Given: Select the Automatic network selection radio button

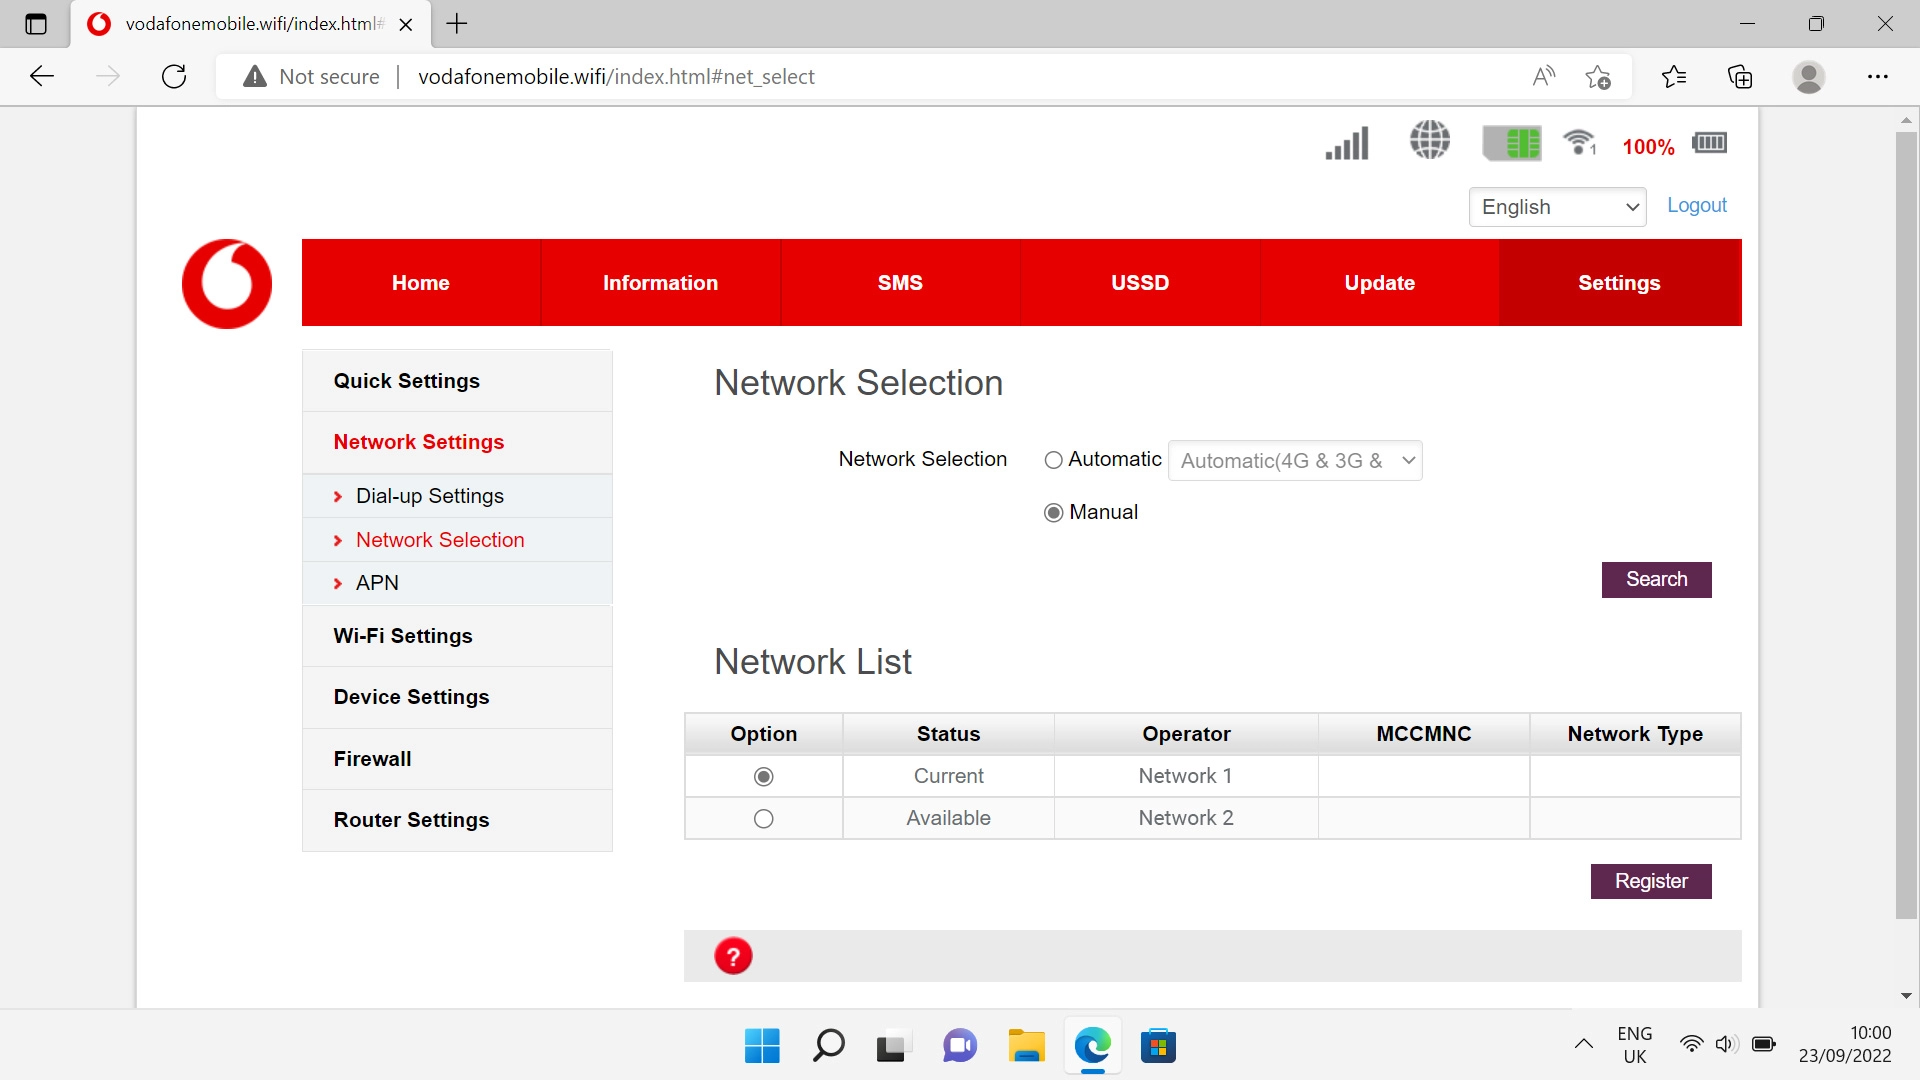Looking at the screenshot, I should [x=1054, y=460].
